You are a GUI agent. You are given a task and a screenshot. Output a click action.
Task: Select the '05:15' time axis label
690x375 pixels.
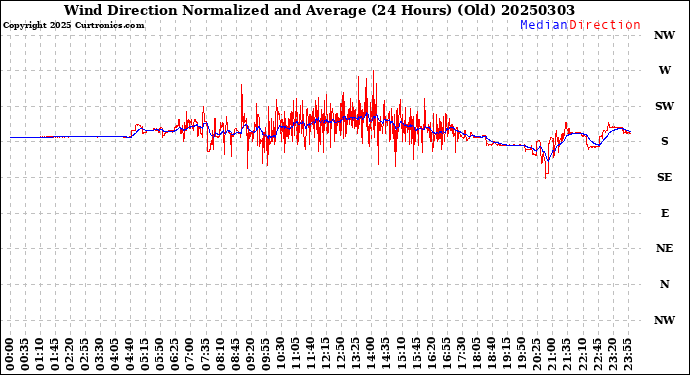click(145, 354)
